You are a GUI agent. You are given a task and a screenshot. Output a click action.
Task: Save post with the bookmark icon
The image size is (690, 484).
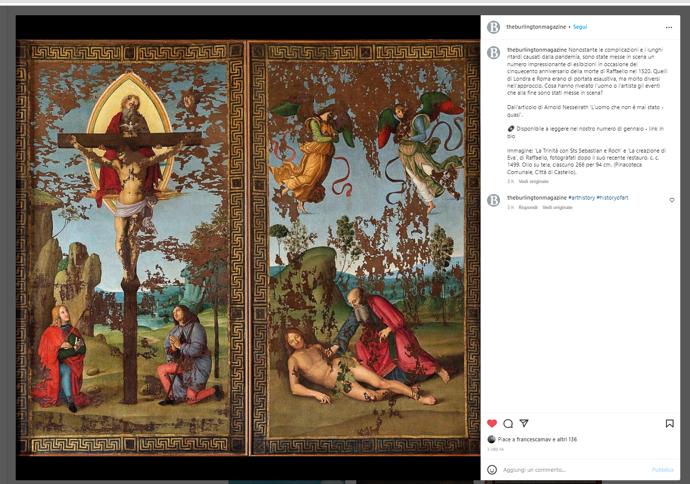point(669,423)
